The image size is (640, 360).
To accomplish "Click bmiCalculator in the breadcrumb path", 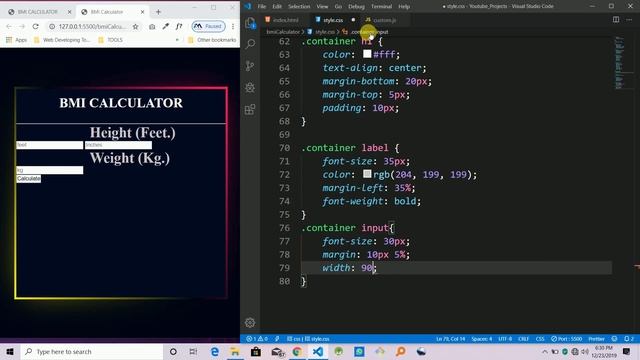I will pyautogui.click(x=283, y=32).
